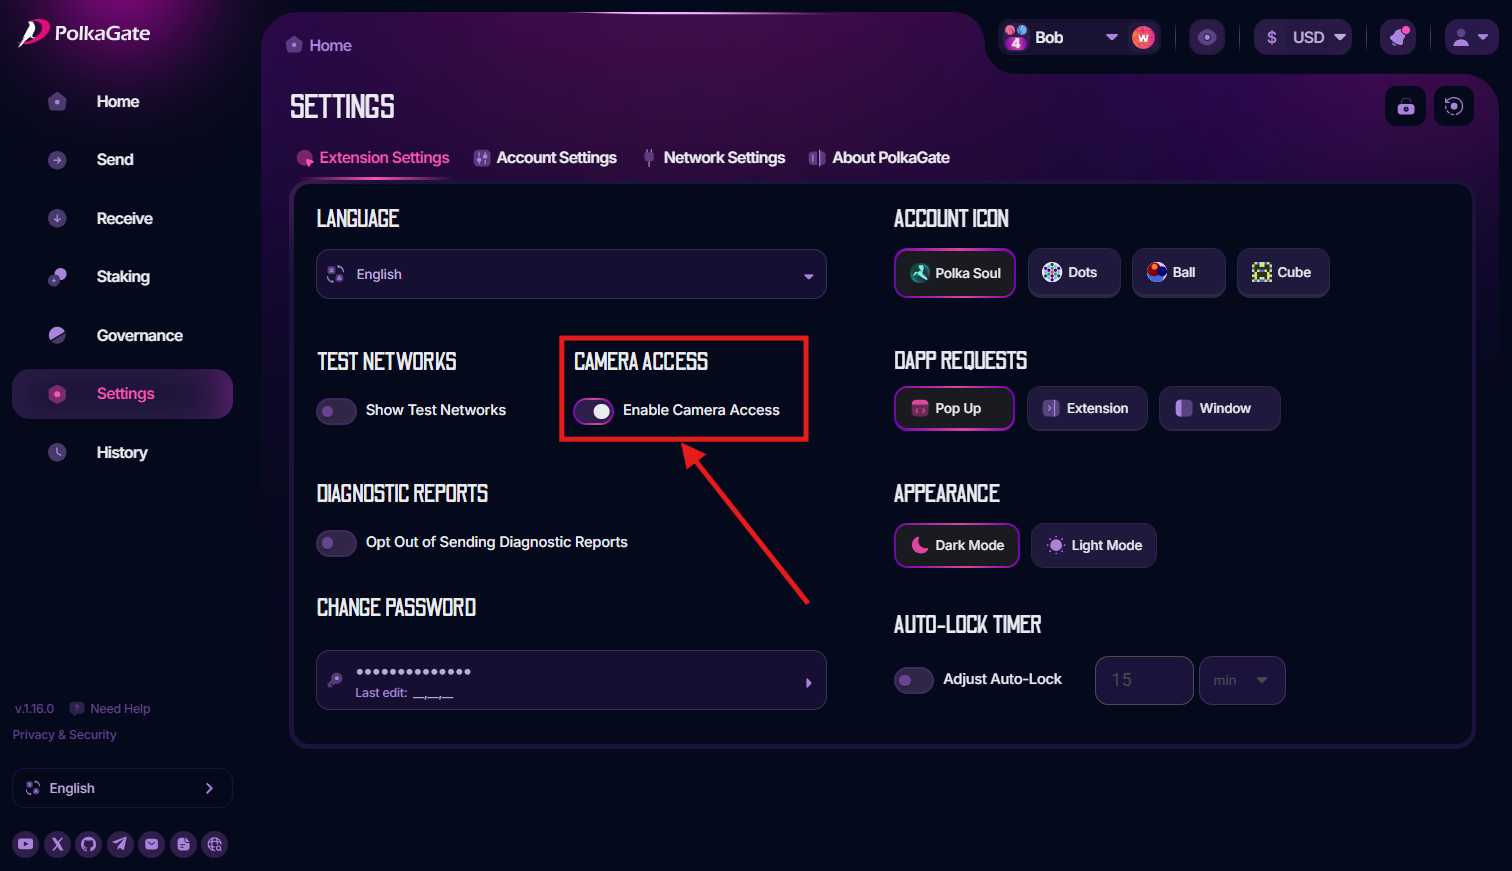Click the circular reload icon
The height and width of the screenshot is (871, 1512).
pyautogui.click(x=1454, y=106)
